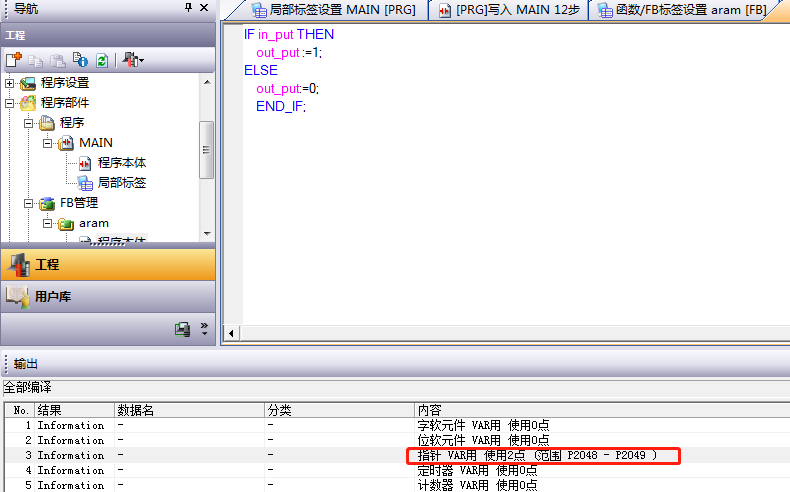Image resolution: width=790 pixels, height=492 pixels.
Task: Click the green refresh icon in navigation toolbar
Action: (x=101, y=60)
